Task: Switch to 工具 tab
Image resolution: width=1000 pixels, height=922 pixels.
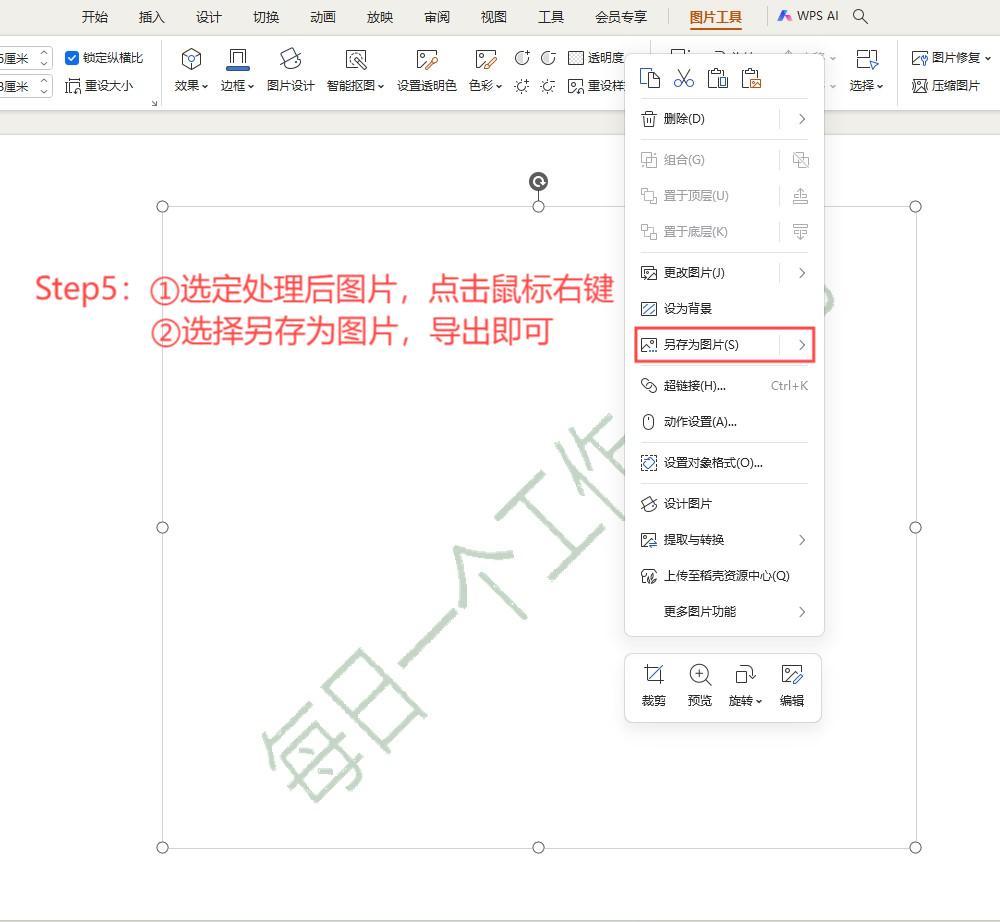Action: 550,17
